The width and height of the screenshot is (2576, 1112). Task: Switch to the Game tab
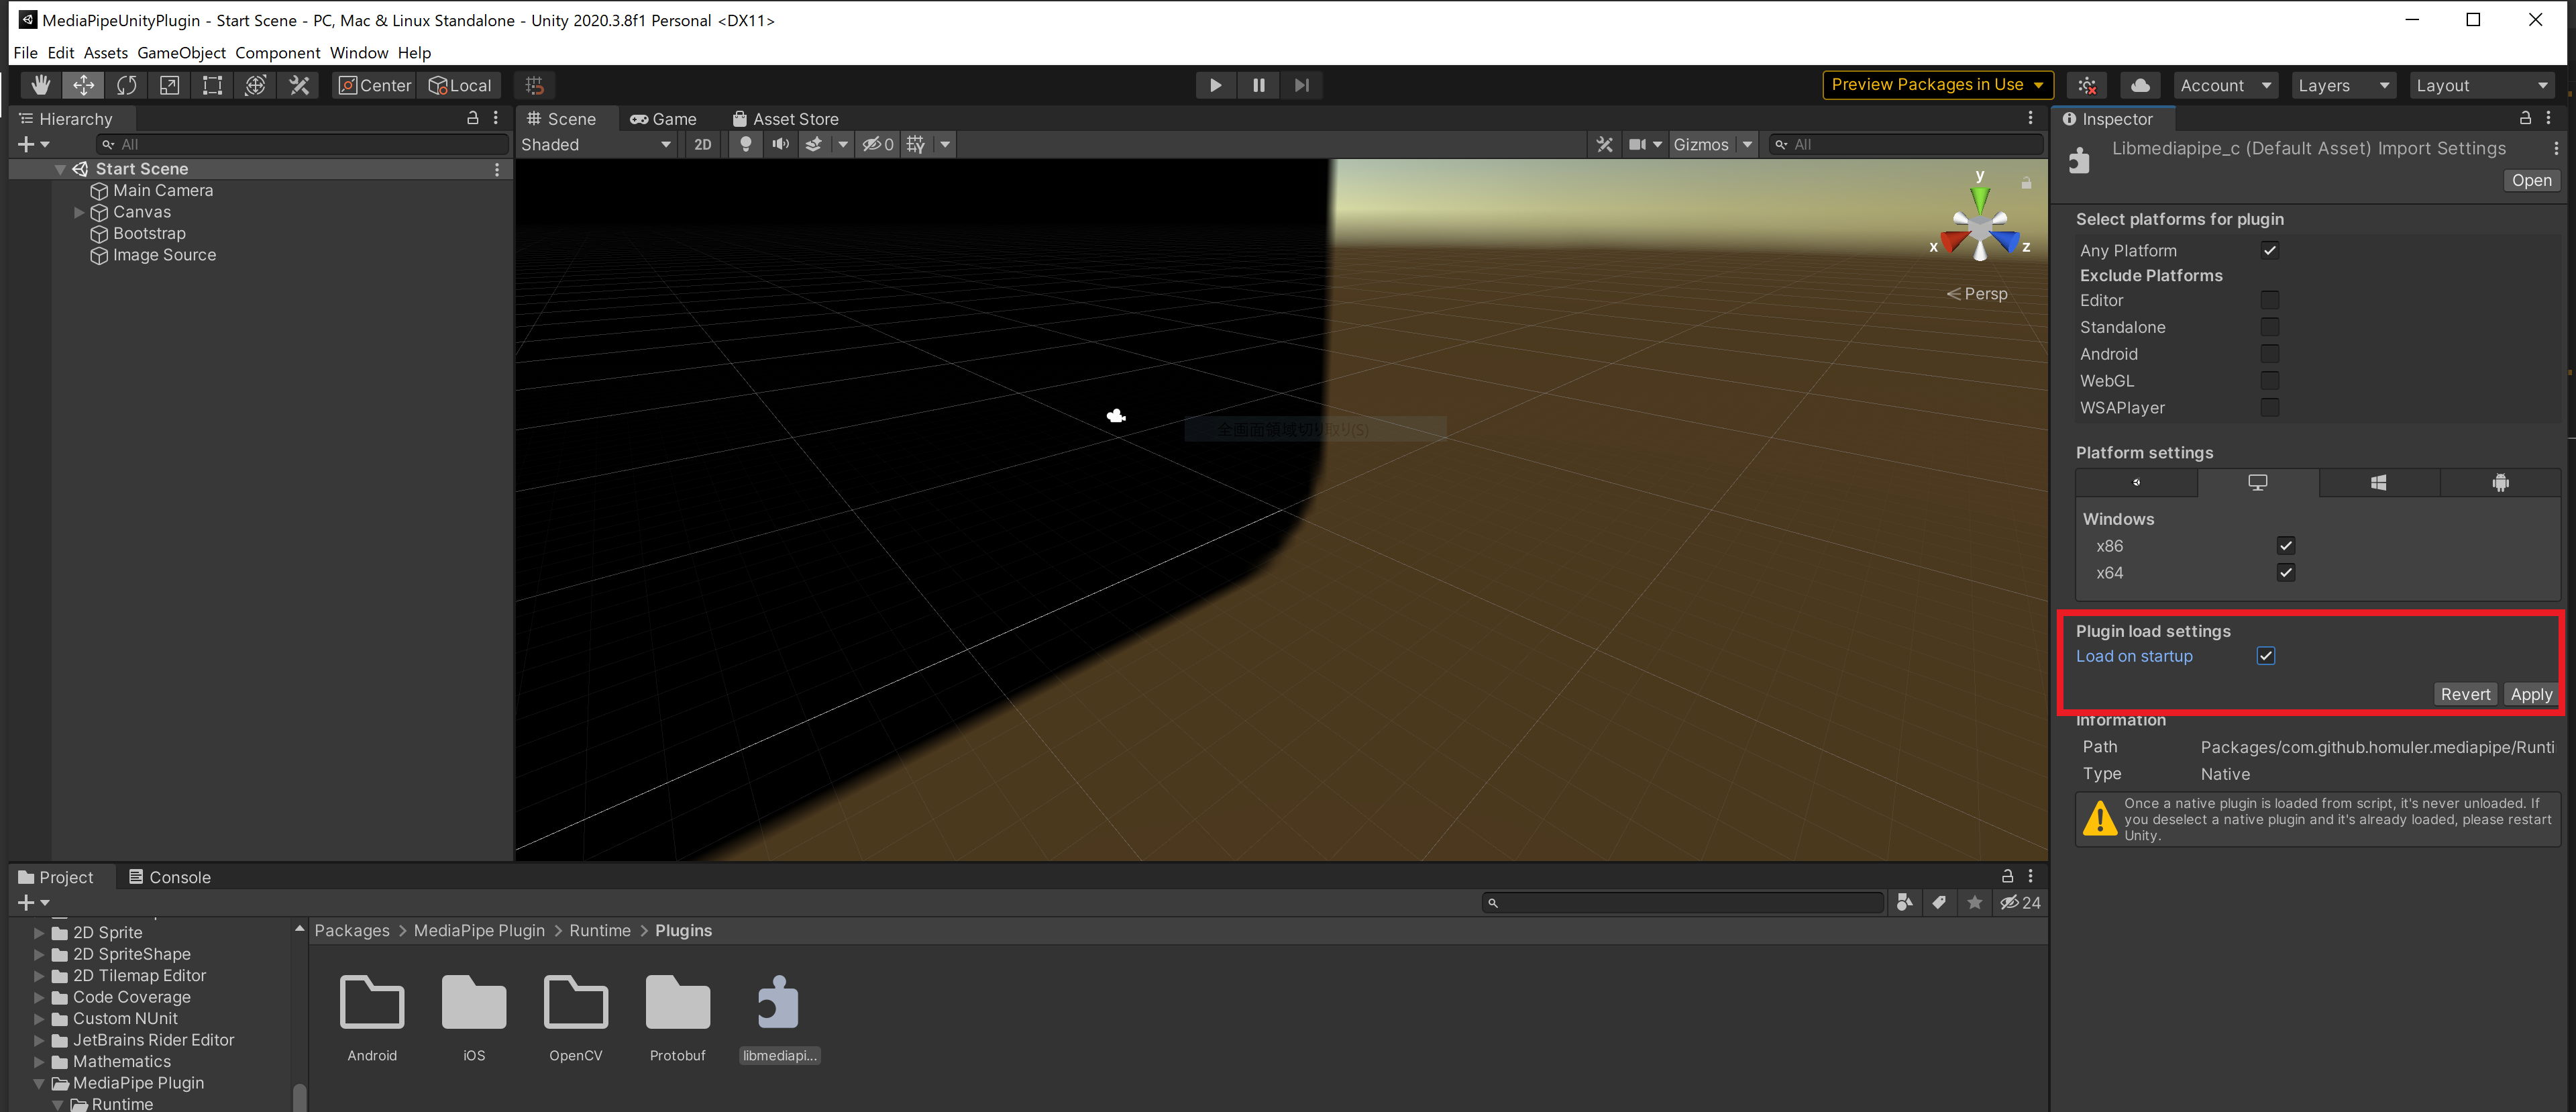[663, 118]
